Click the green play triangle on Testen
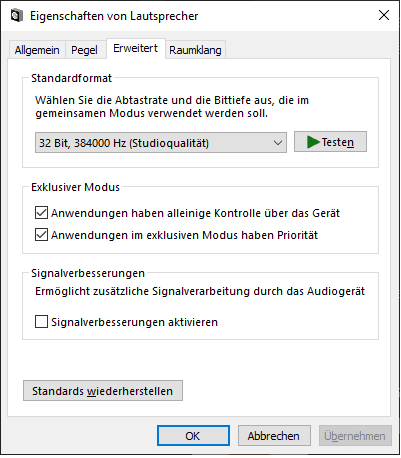The height and width of the screenshot is (458, 401). pos(313,142)
